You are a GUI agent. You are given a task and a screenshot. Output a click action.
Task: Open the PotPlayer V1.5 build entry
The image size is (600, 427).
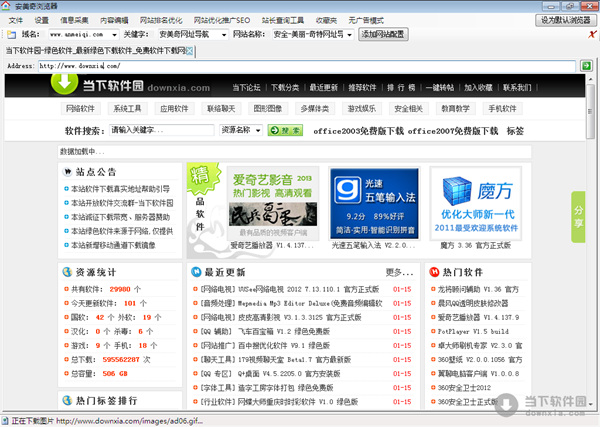473,331
